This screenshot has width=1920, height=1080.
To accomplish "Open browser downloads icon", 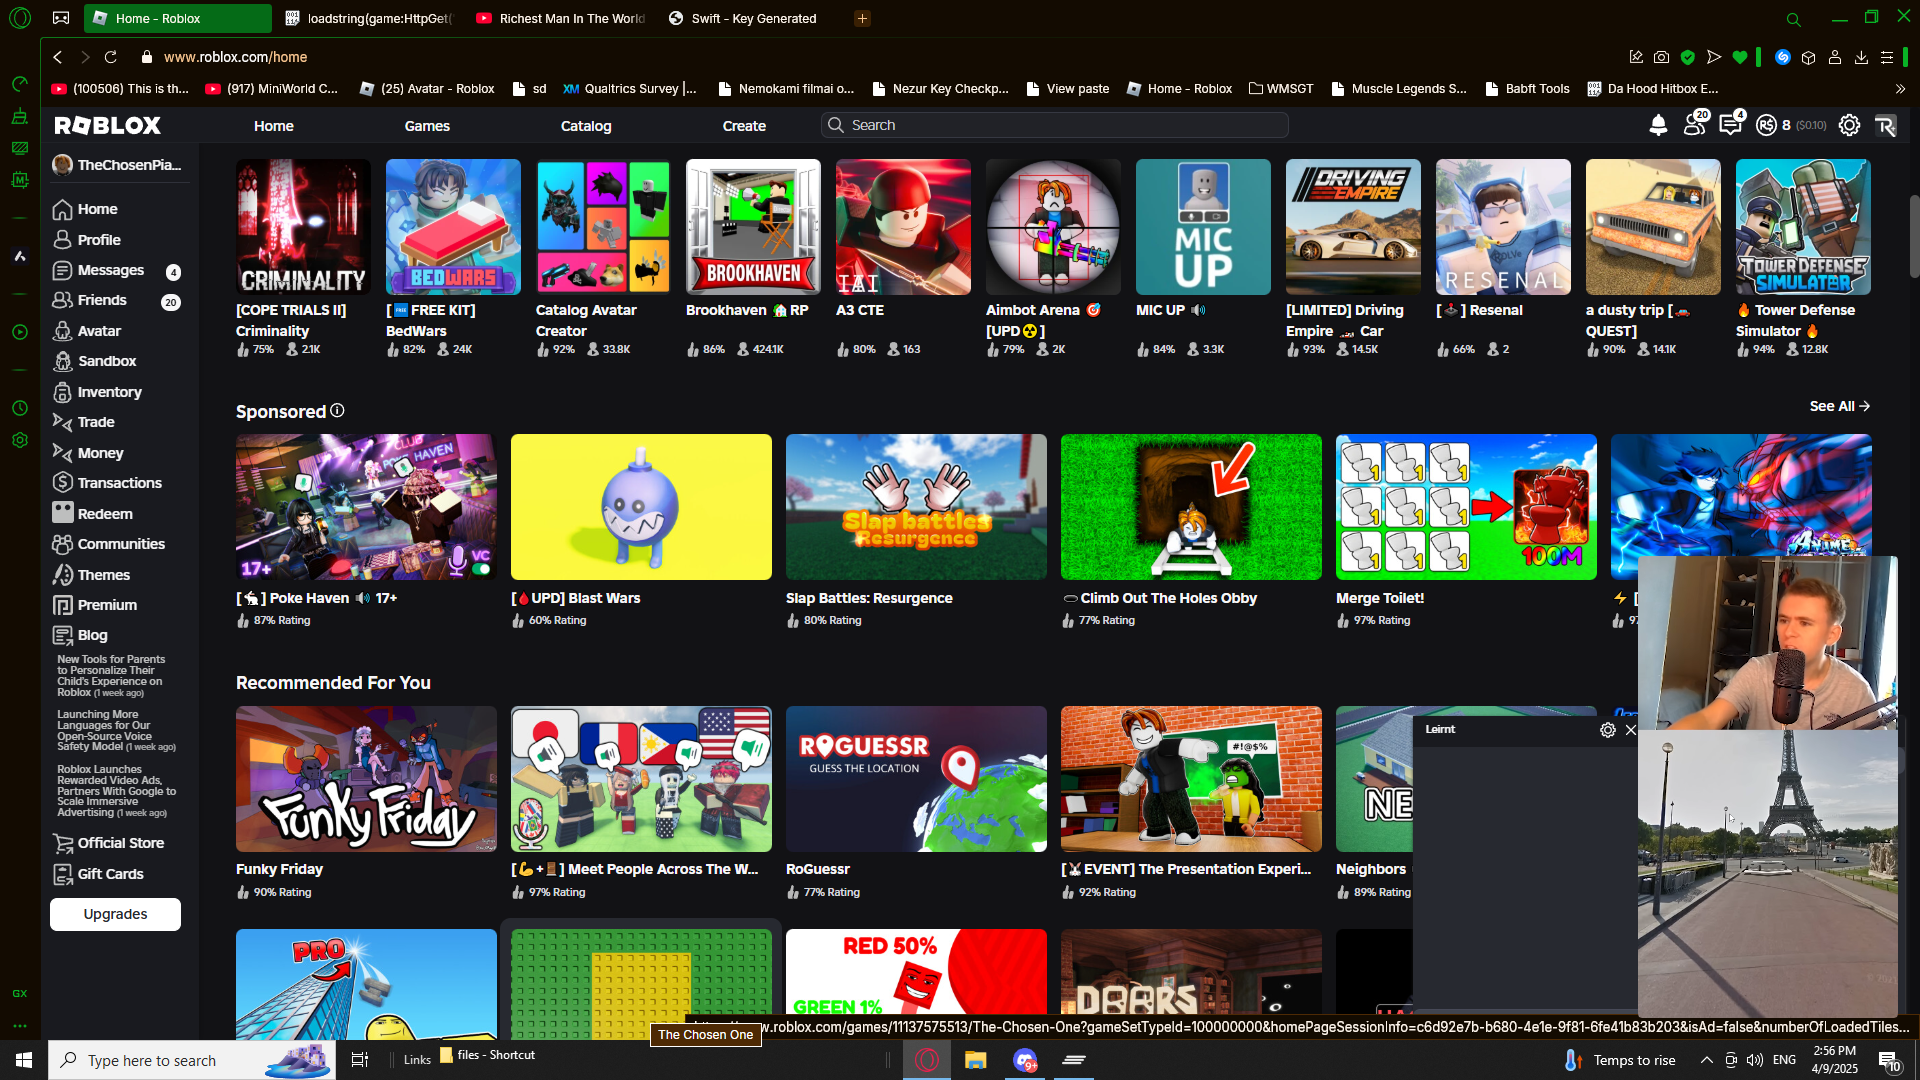I will pyautogui.click(x=1861, y=57).
